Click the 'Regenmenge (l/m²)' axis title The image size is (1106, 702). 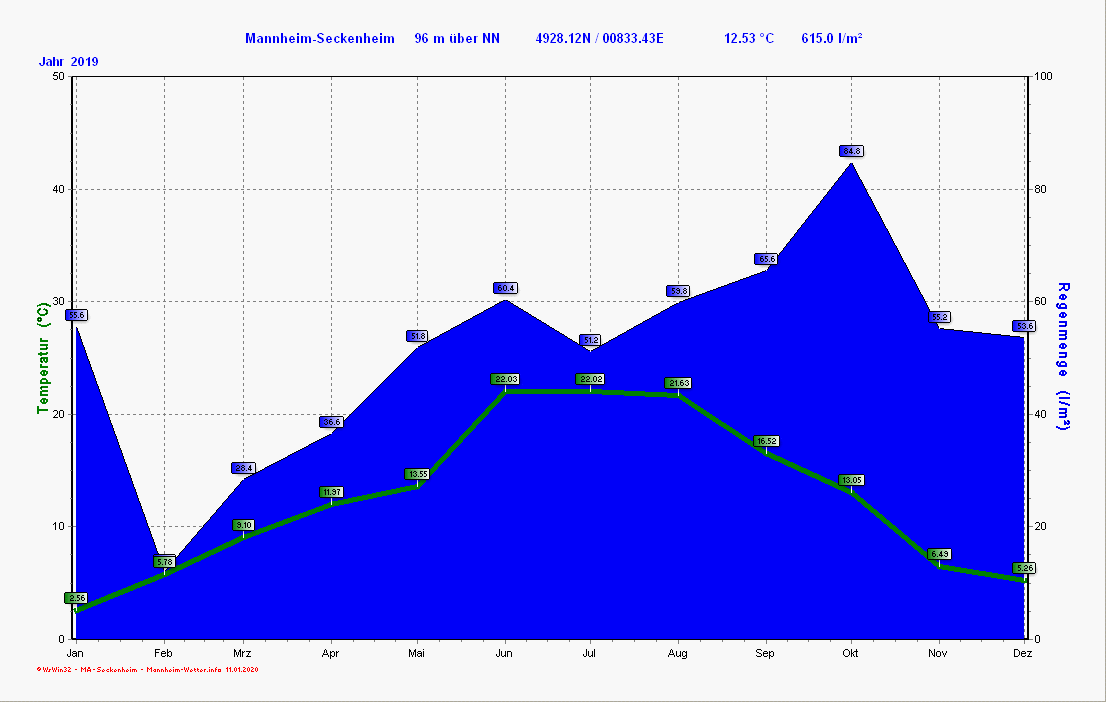point(1064,357)
